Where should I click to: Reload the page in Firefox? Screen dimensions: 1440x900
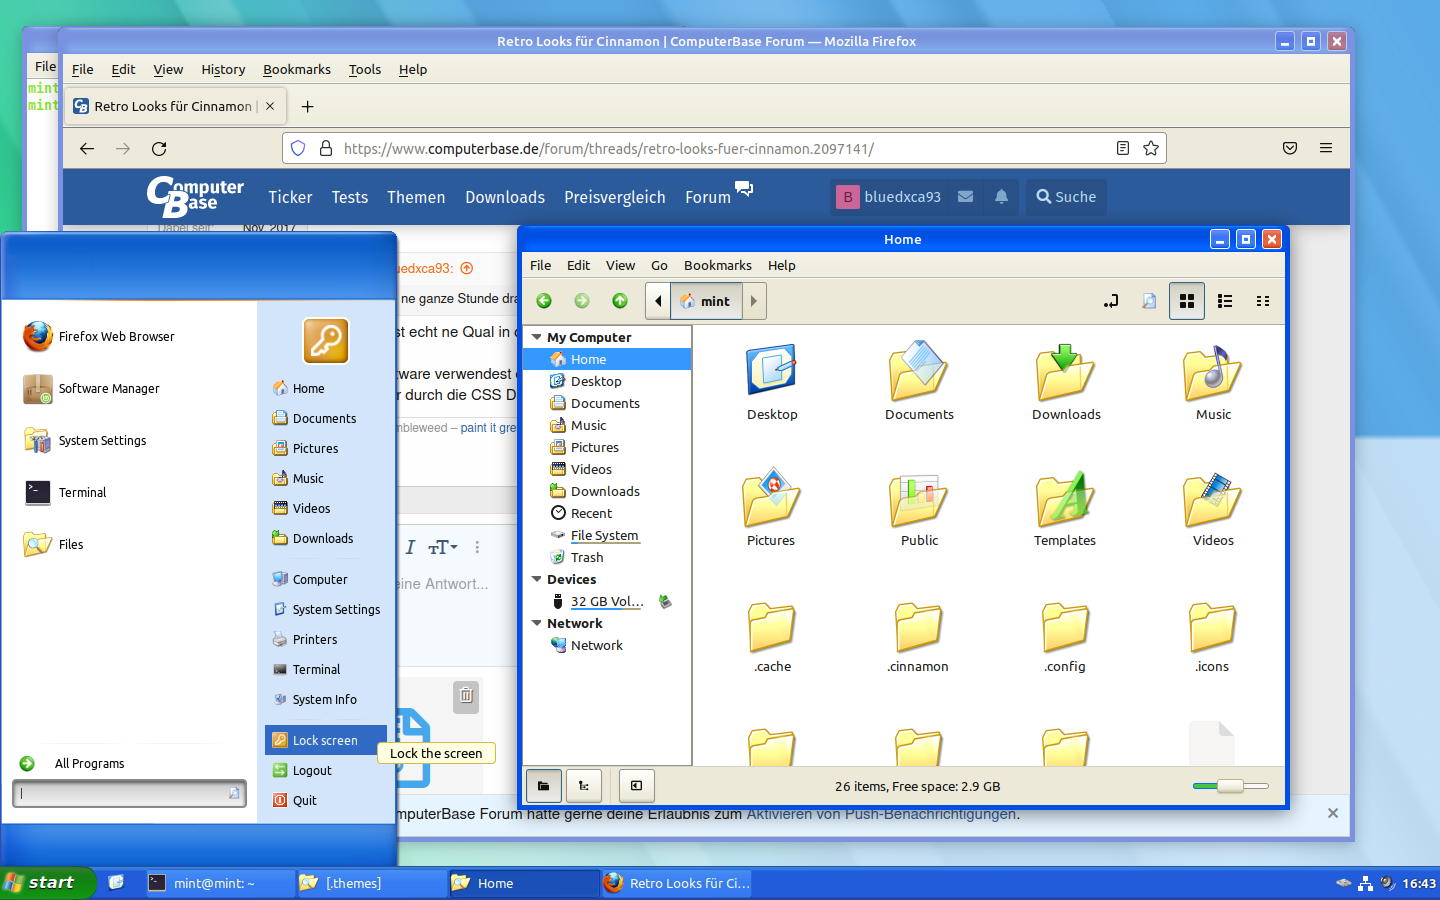(159, 148)
